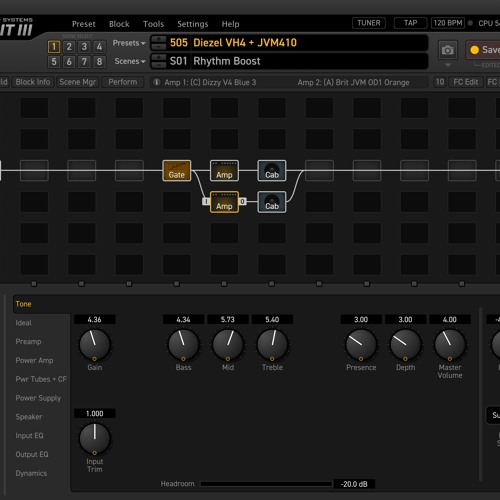Switch to the Output EQ page
Image resolution: width=500 pixels, height=500 pixels.
[x=32, y=455]
